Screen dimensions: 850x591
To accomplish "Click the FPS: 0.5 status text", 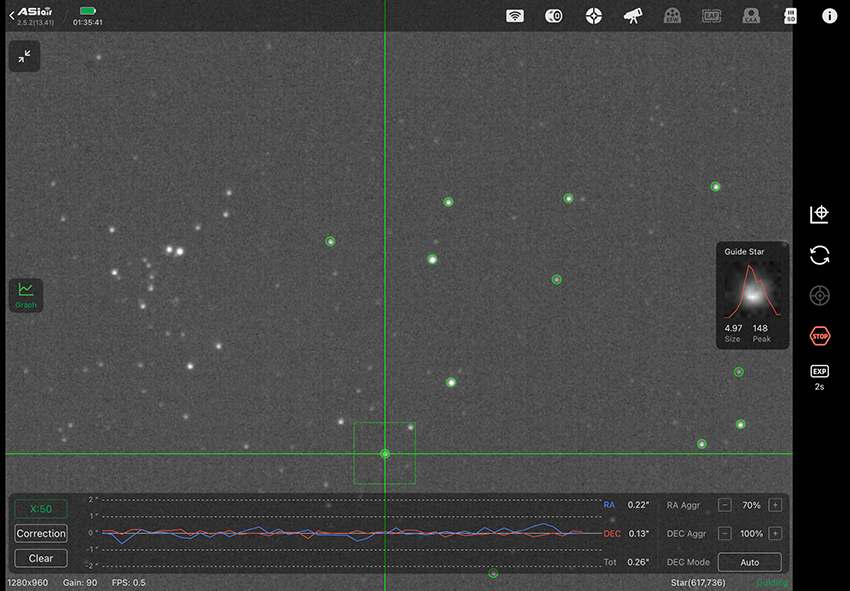I will coord(128,583).
